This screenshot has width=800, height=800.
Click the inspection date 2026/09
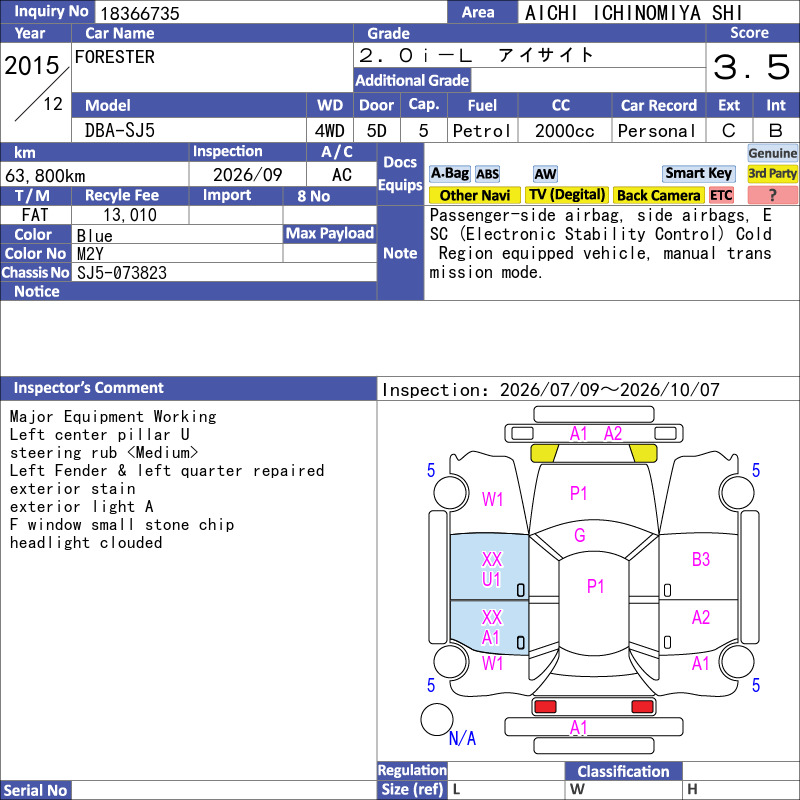[x=247, y=175]
